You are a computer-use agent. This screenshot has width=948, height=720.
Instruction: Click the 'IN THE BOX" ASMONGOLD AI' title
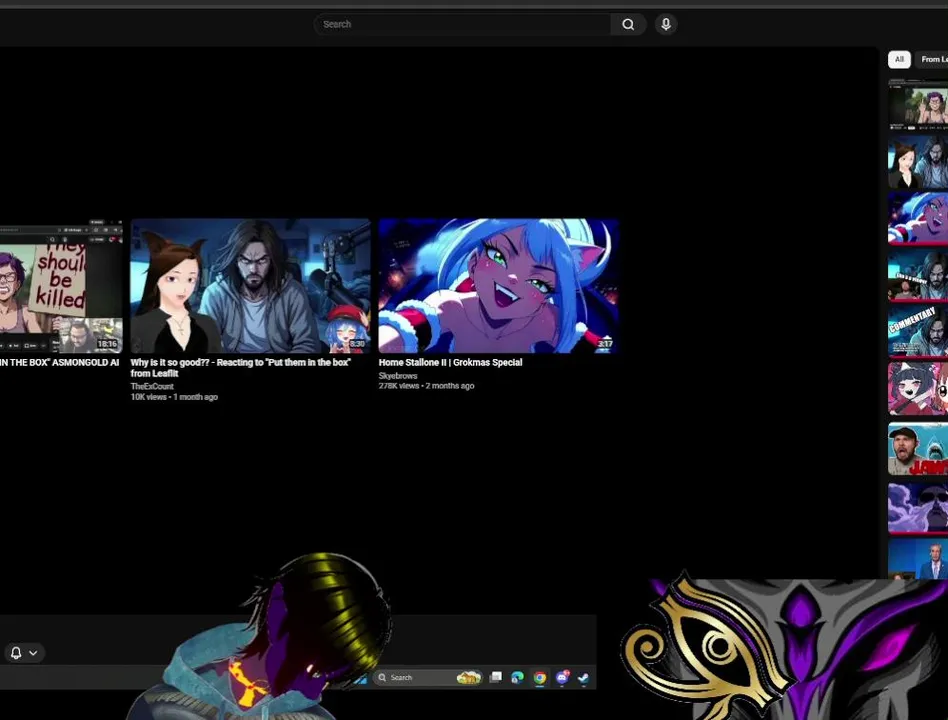[x=59, y=362]
